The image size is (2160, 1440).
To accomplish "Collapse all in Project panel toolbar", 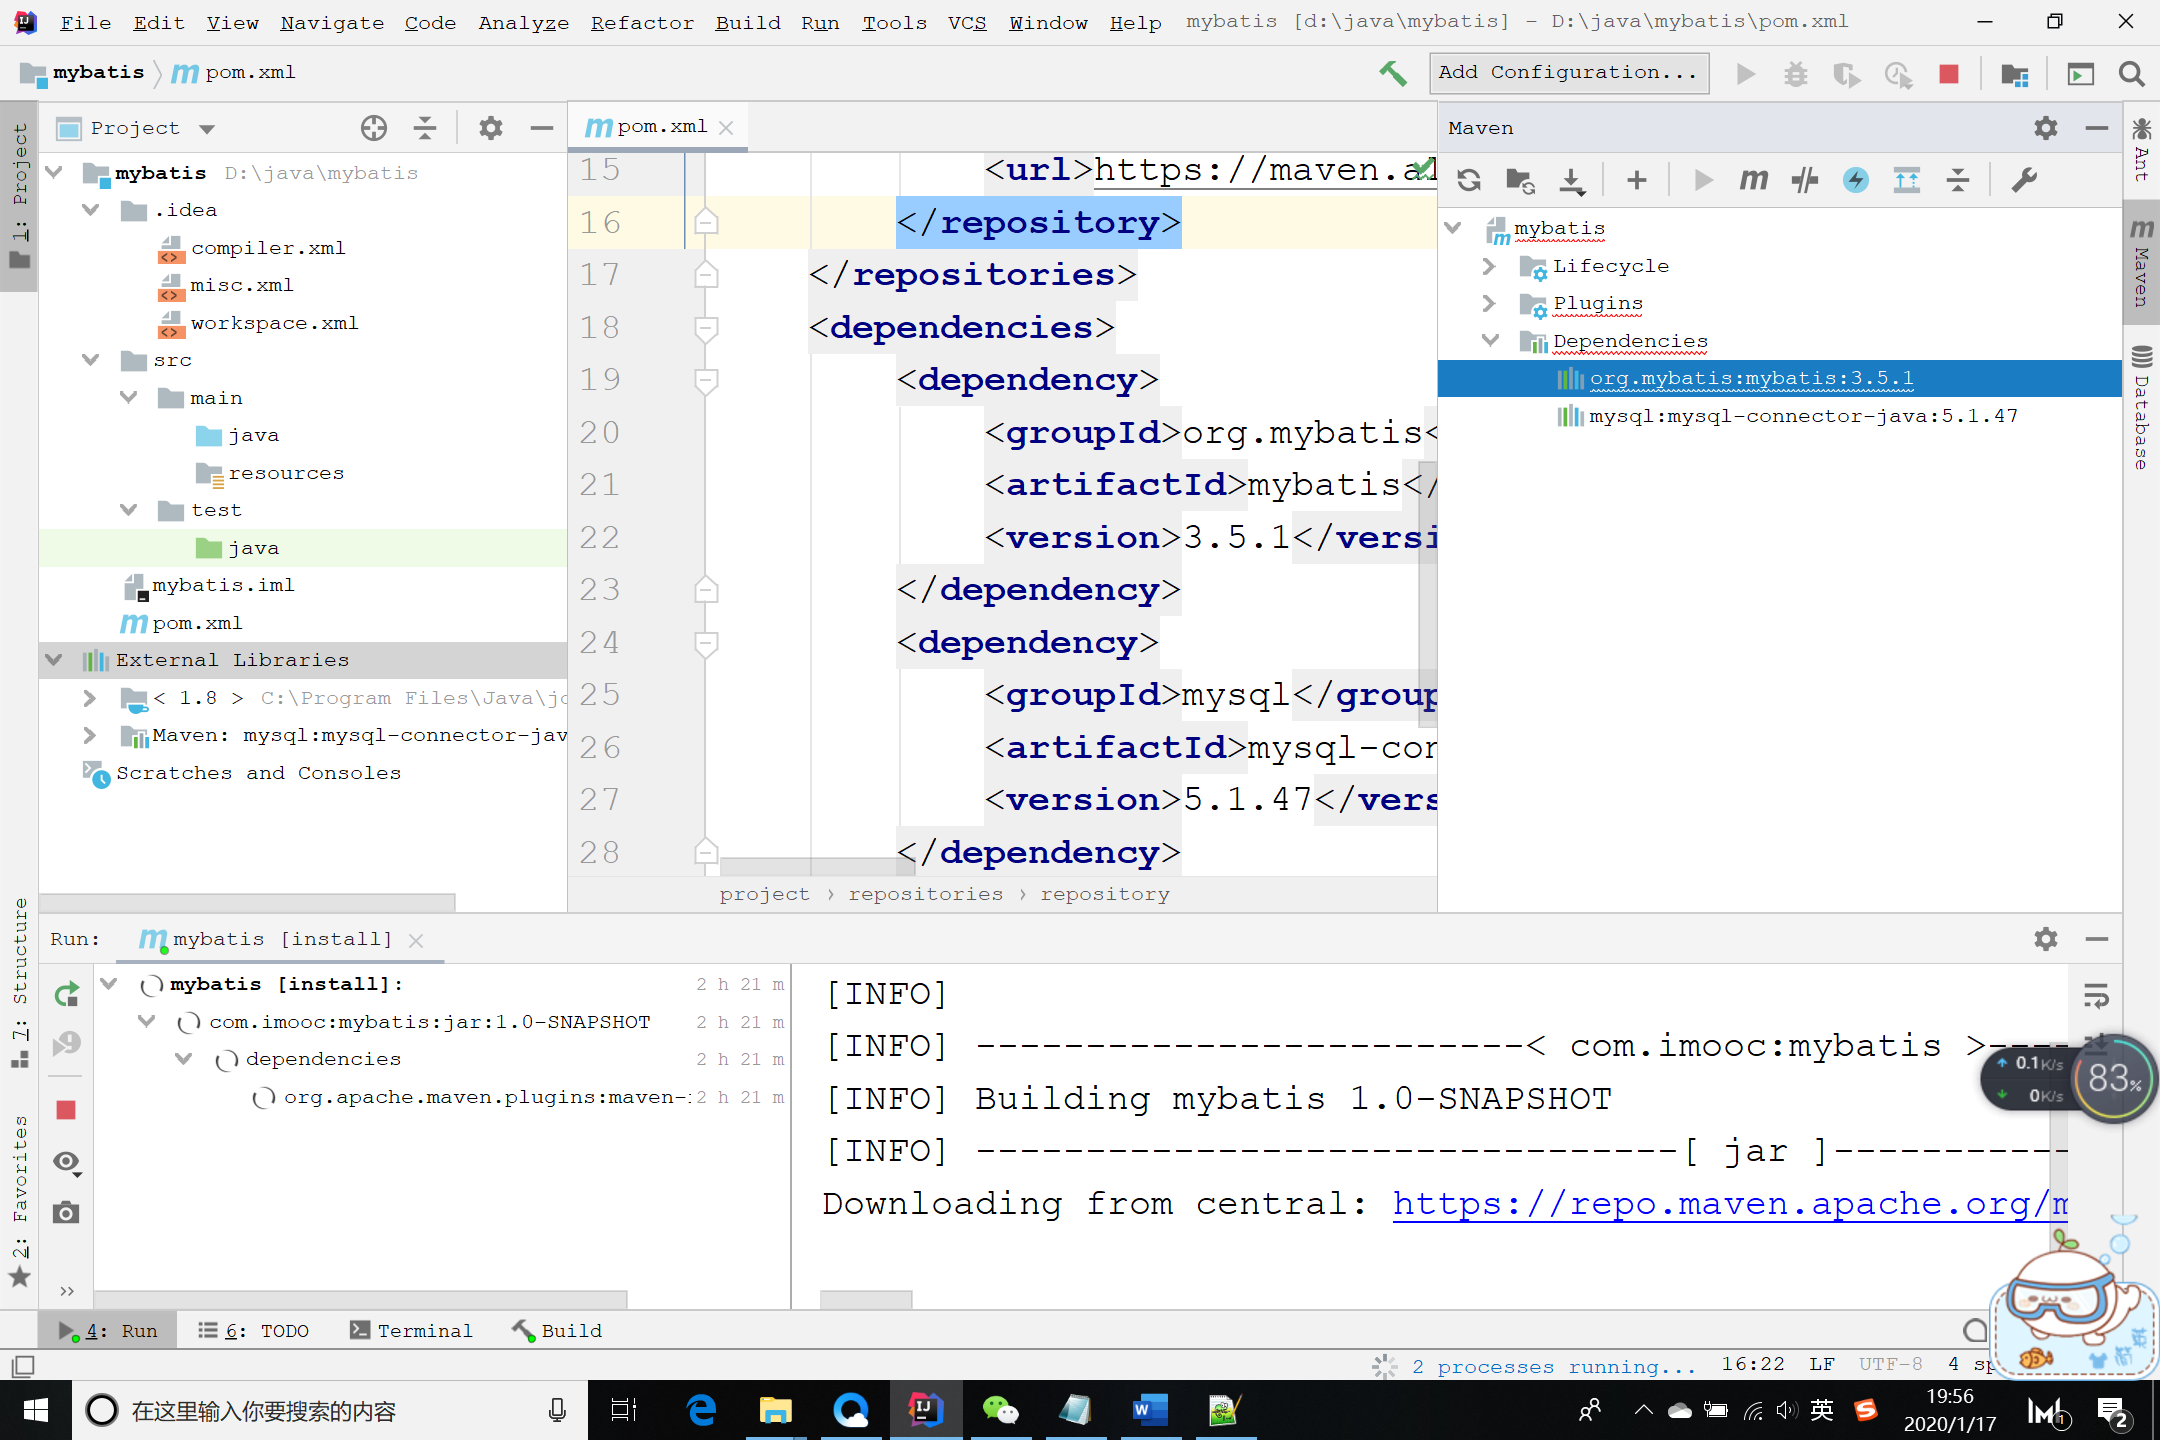I will (425, 128).
